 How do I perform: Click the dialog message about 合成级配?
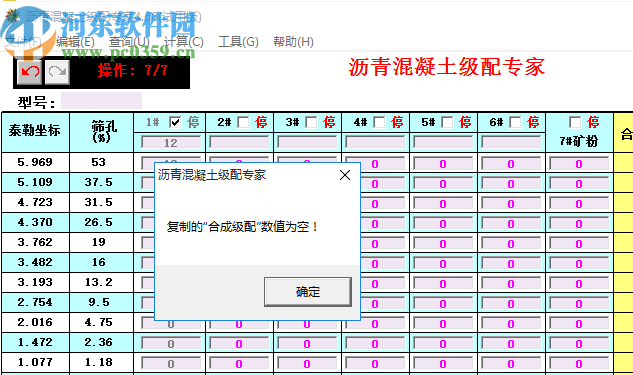pyautogui.click(x=243, y=227)
